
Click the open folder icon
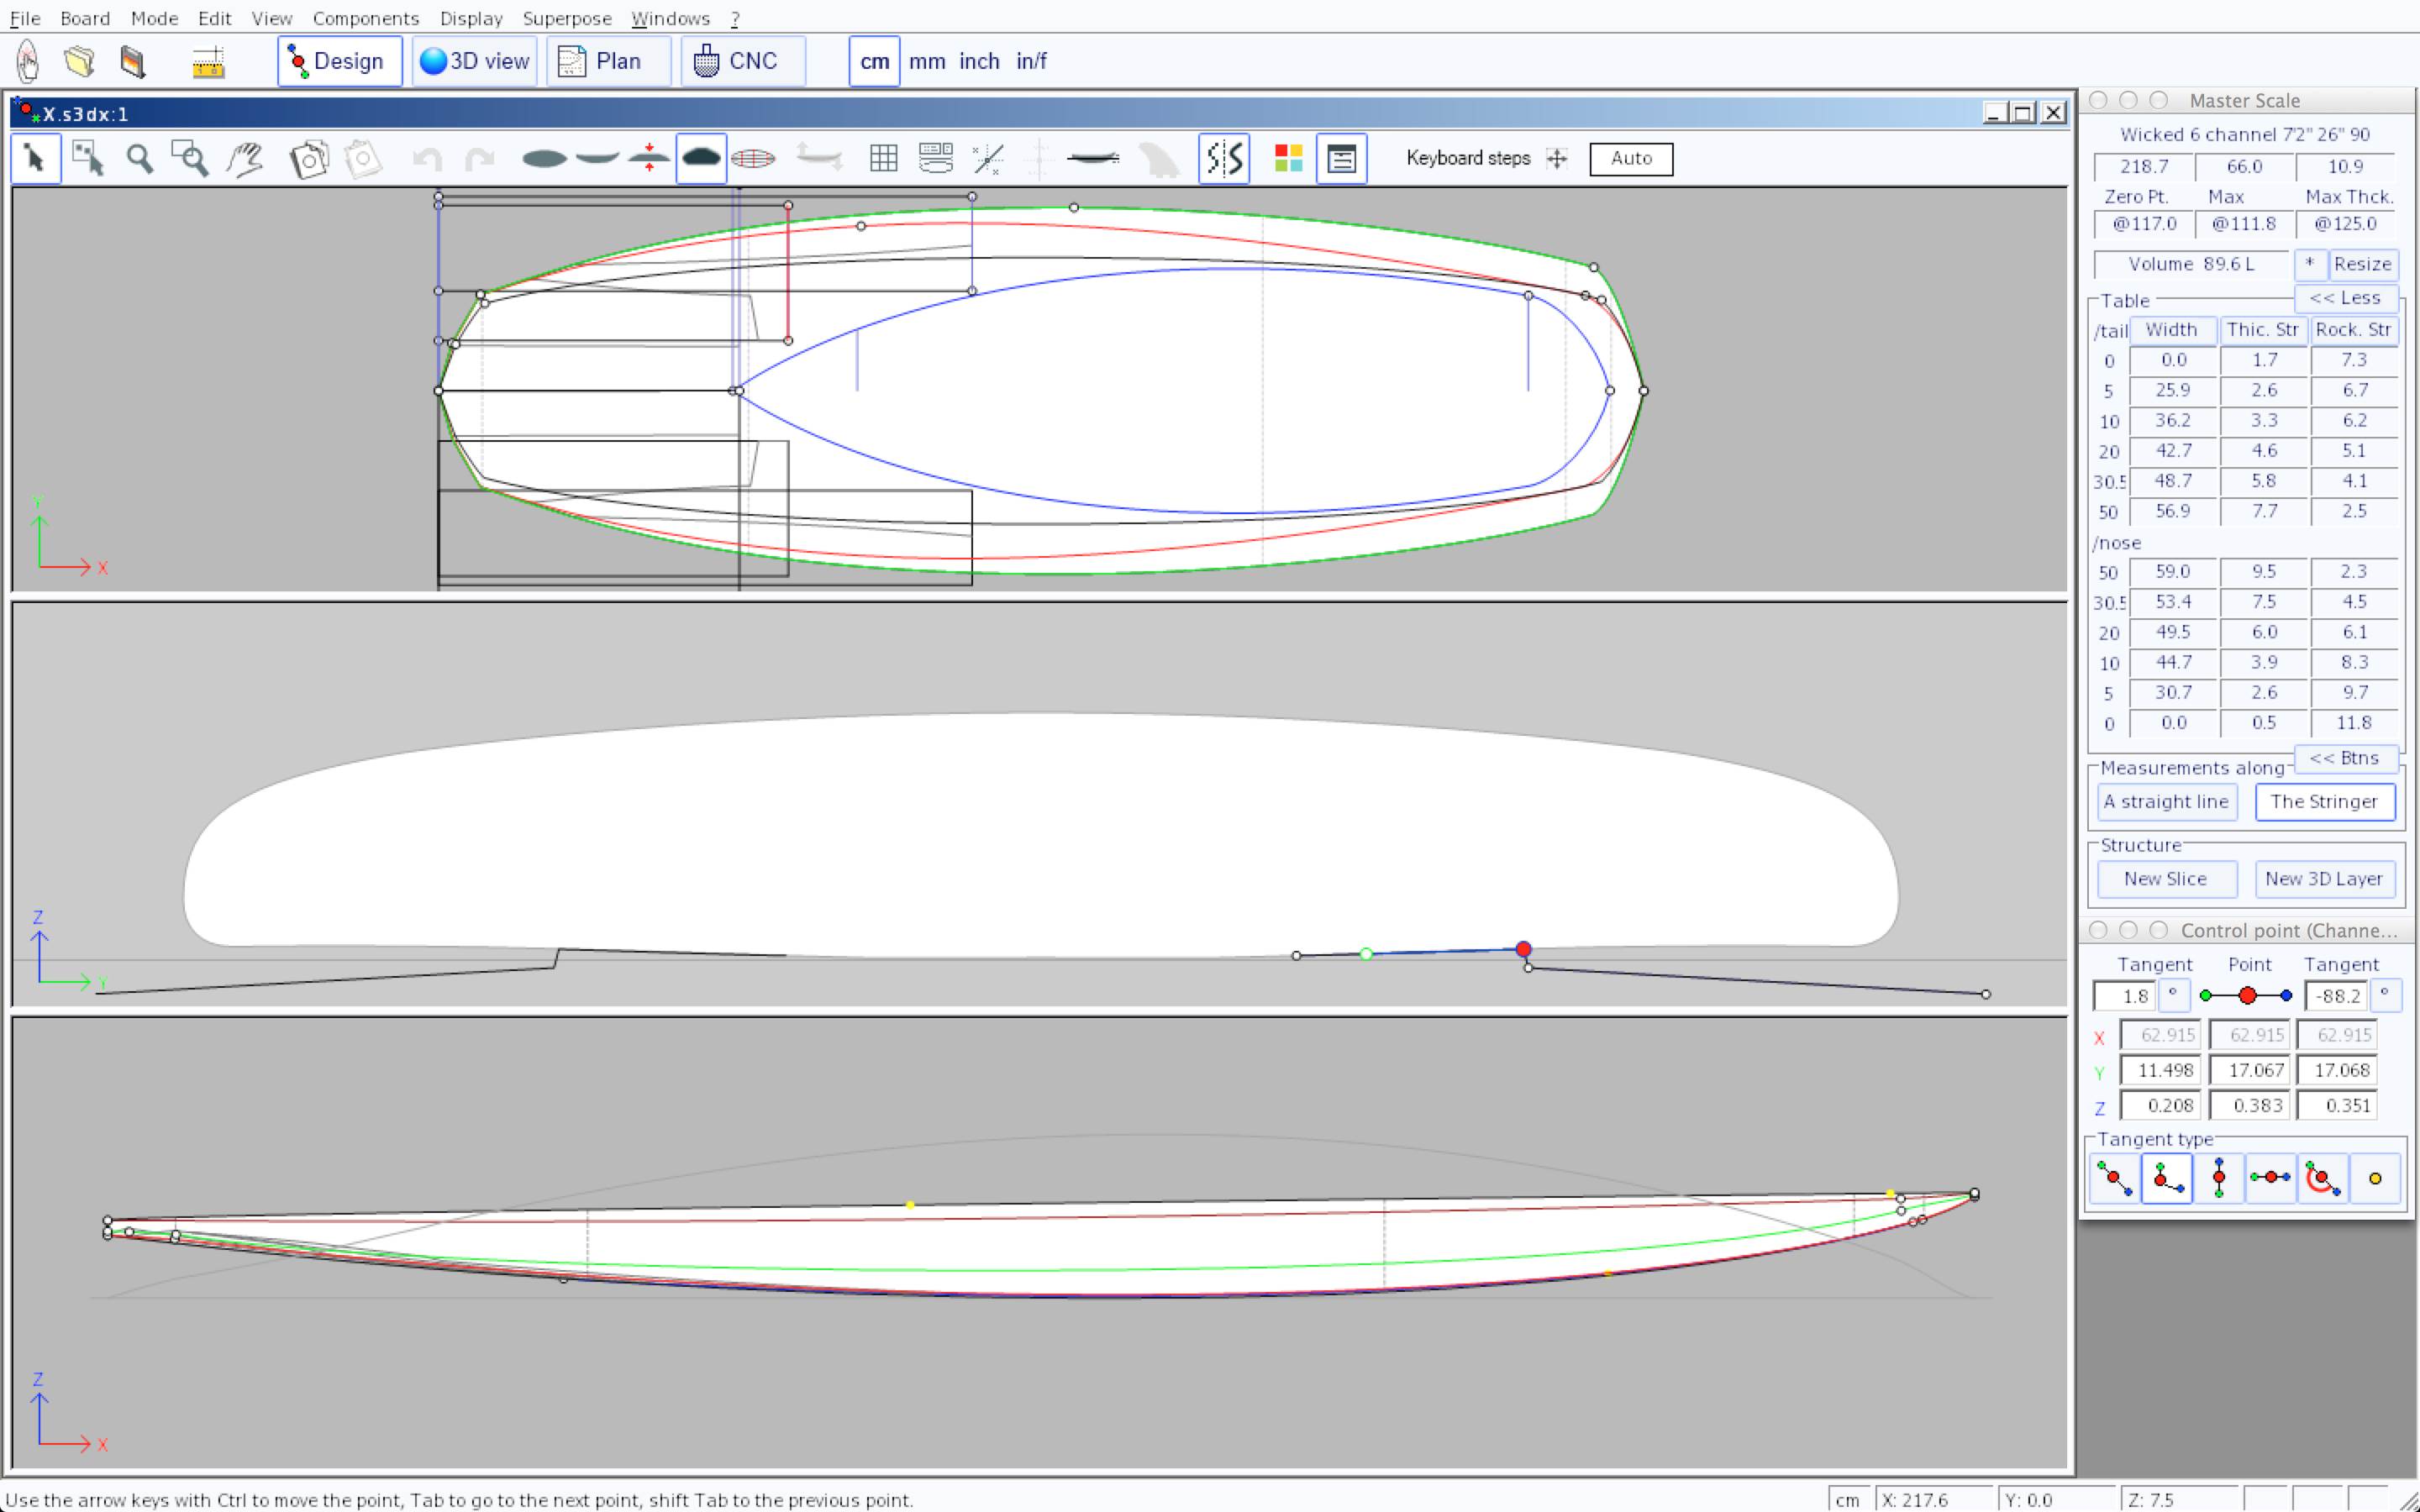(x=79, y=62)
